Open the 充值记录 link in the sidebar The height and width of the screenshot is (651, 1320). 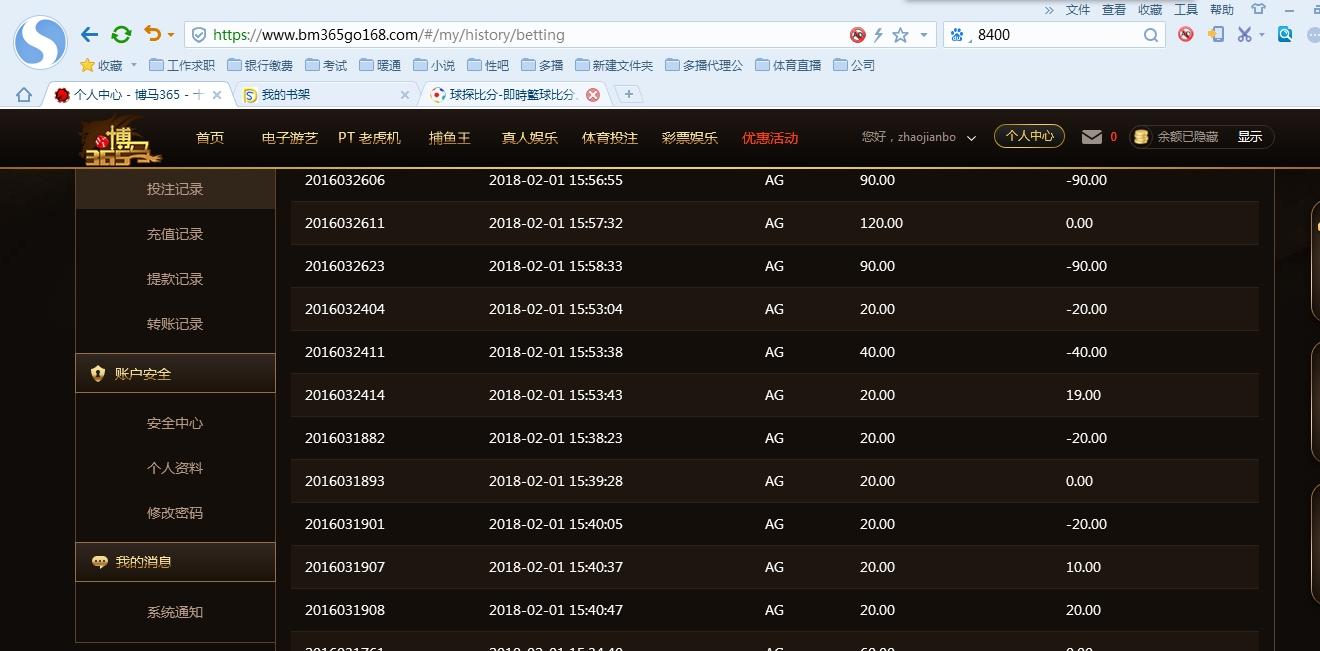(175, 234)
